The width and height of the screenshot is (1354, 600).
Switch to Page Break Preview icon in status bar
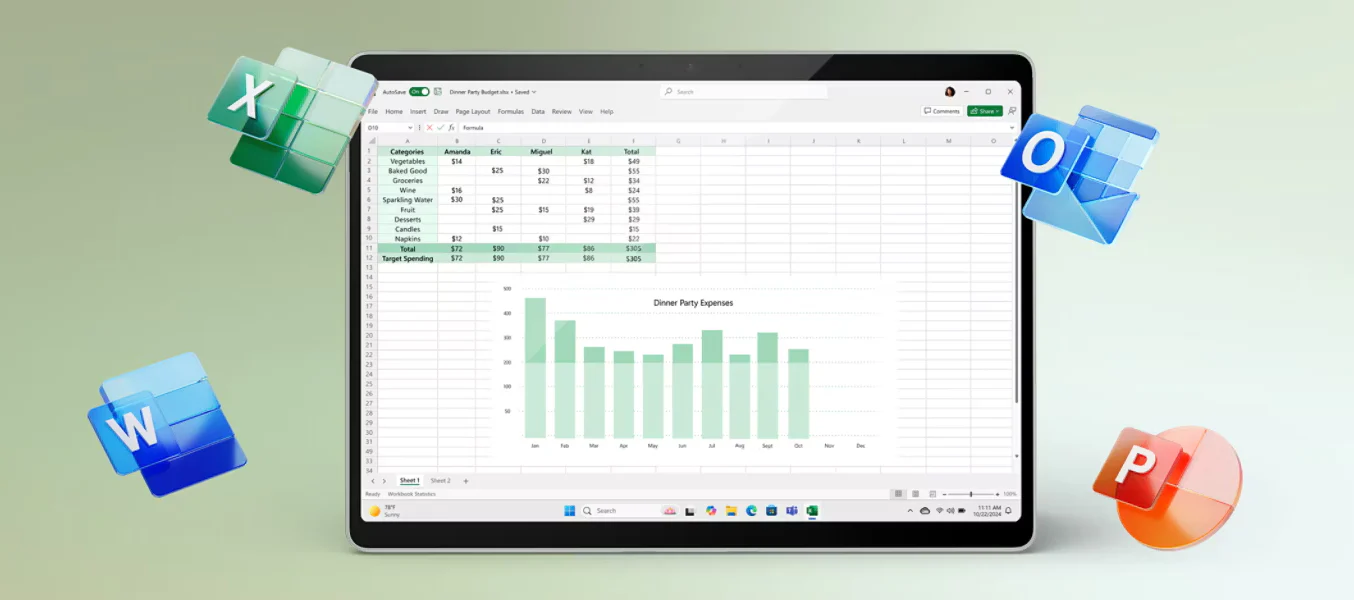point(933,494)
